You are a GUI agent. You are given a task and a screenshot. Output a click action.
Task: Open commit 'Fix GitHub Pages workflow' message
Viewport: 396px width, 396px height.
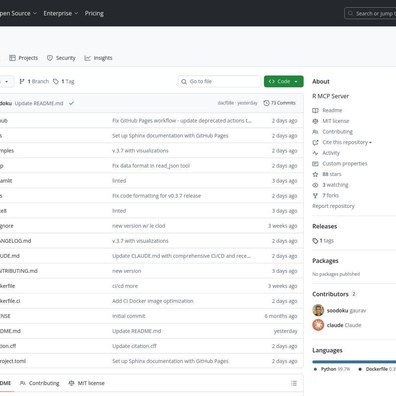tap(182, 121)
